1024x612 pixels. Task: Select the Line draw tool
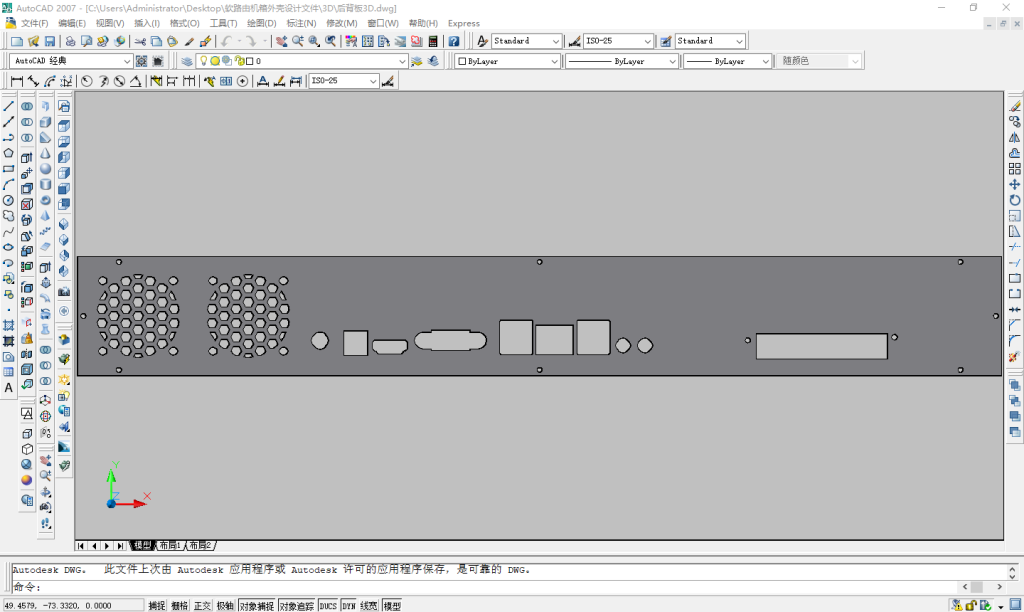coord(9,106)
